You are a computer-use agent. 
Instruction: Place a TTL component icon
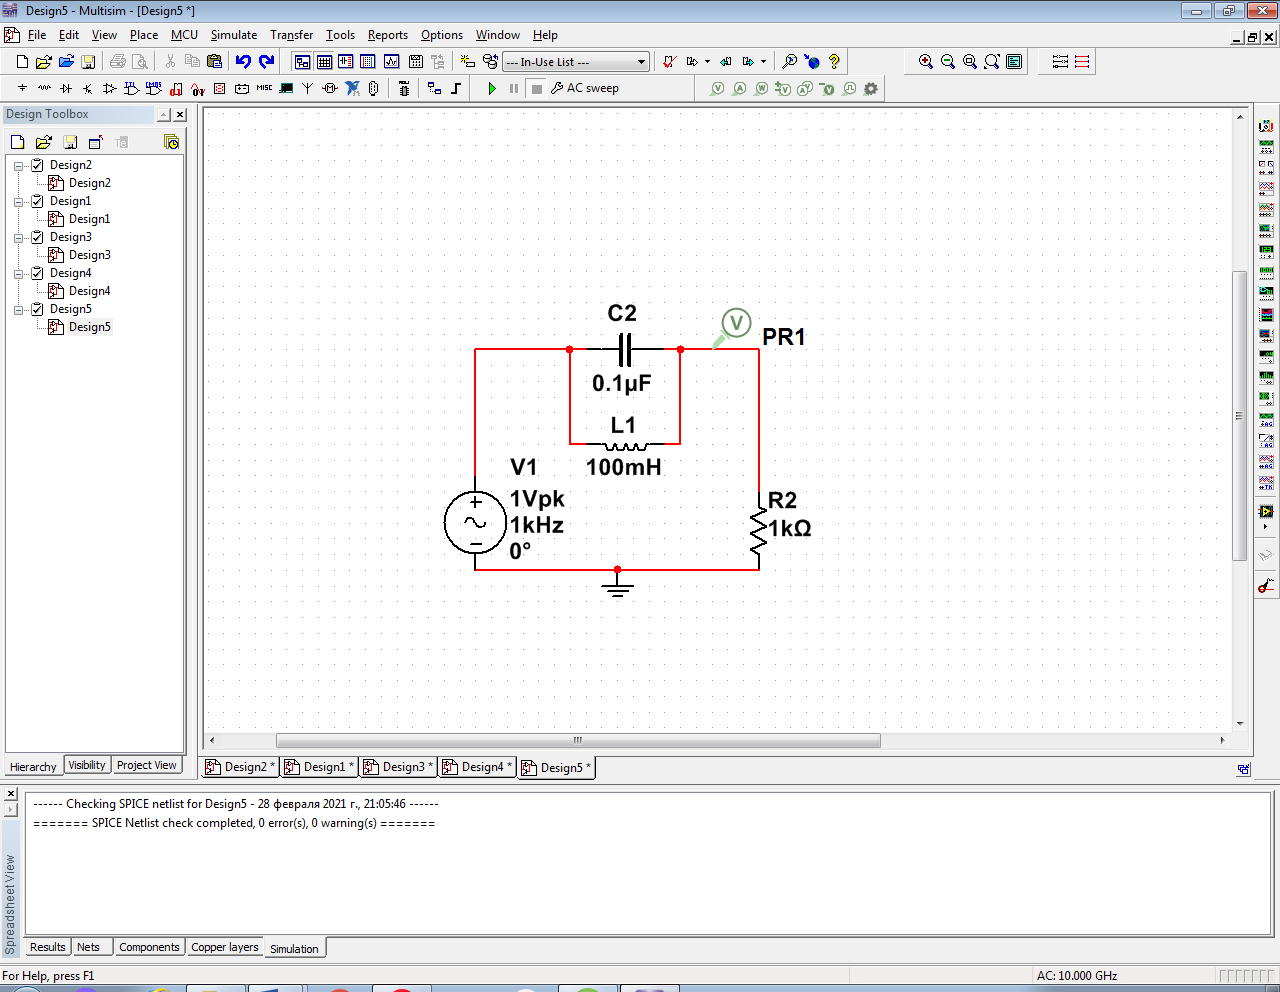tap(132, 88)
